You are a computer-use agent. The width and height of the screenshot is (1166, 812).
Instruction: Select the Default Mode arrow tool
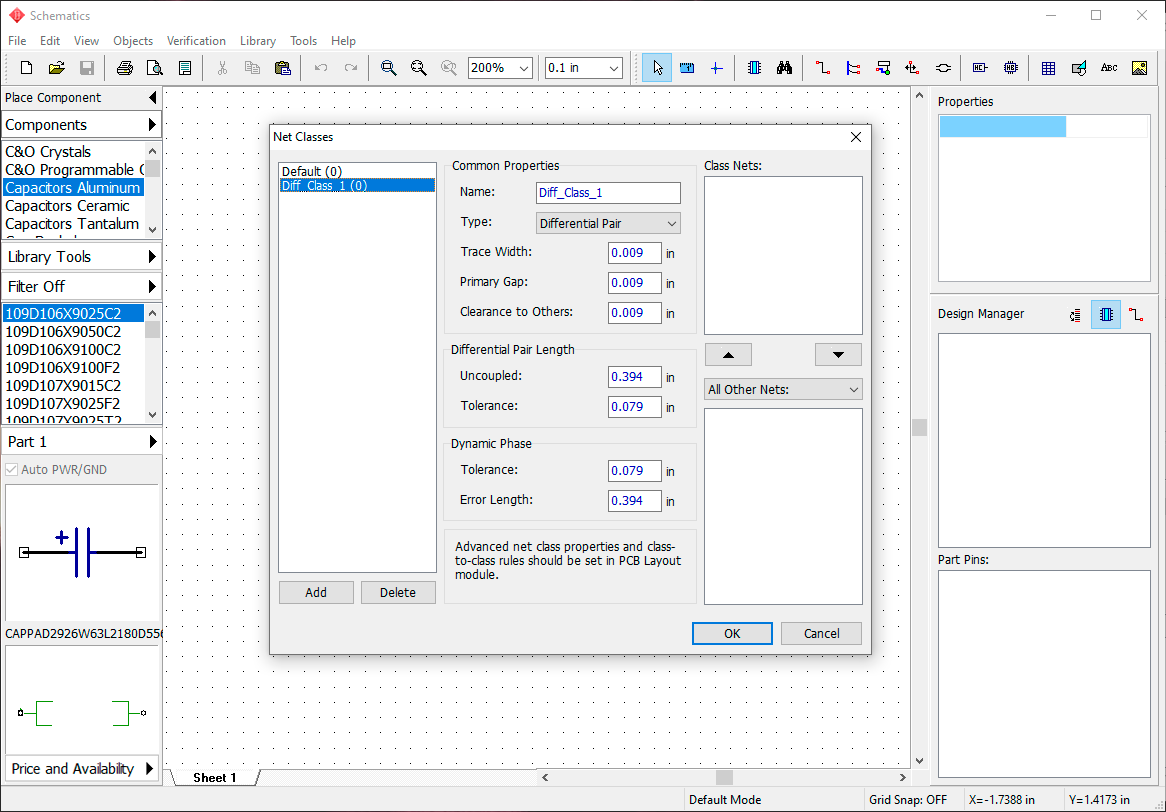(657, 68)
